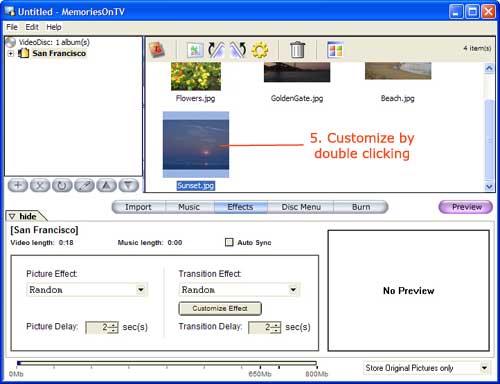The height and width of the screenshot is (384, 500).
Task: Click the Flowers.jpg file name label
Action: click(196, 98)
